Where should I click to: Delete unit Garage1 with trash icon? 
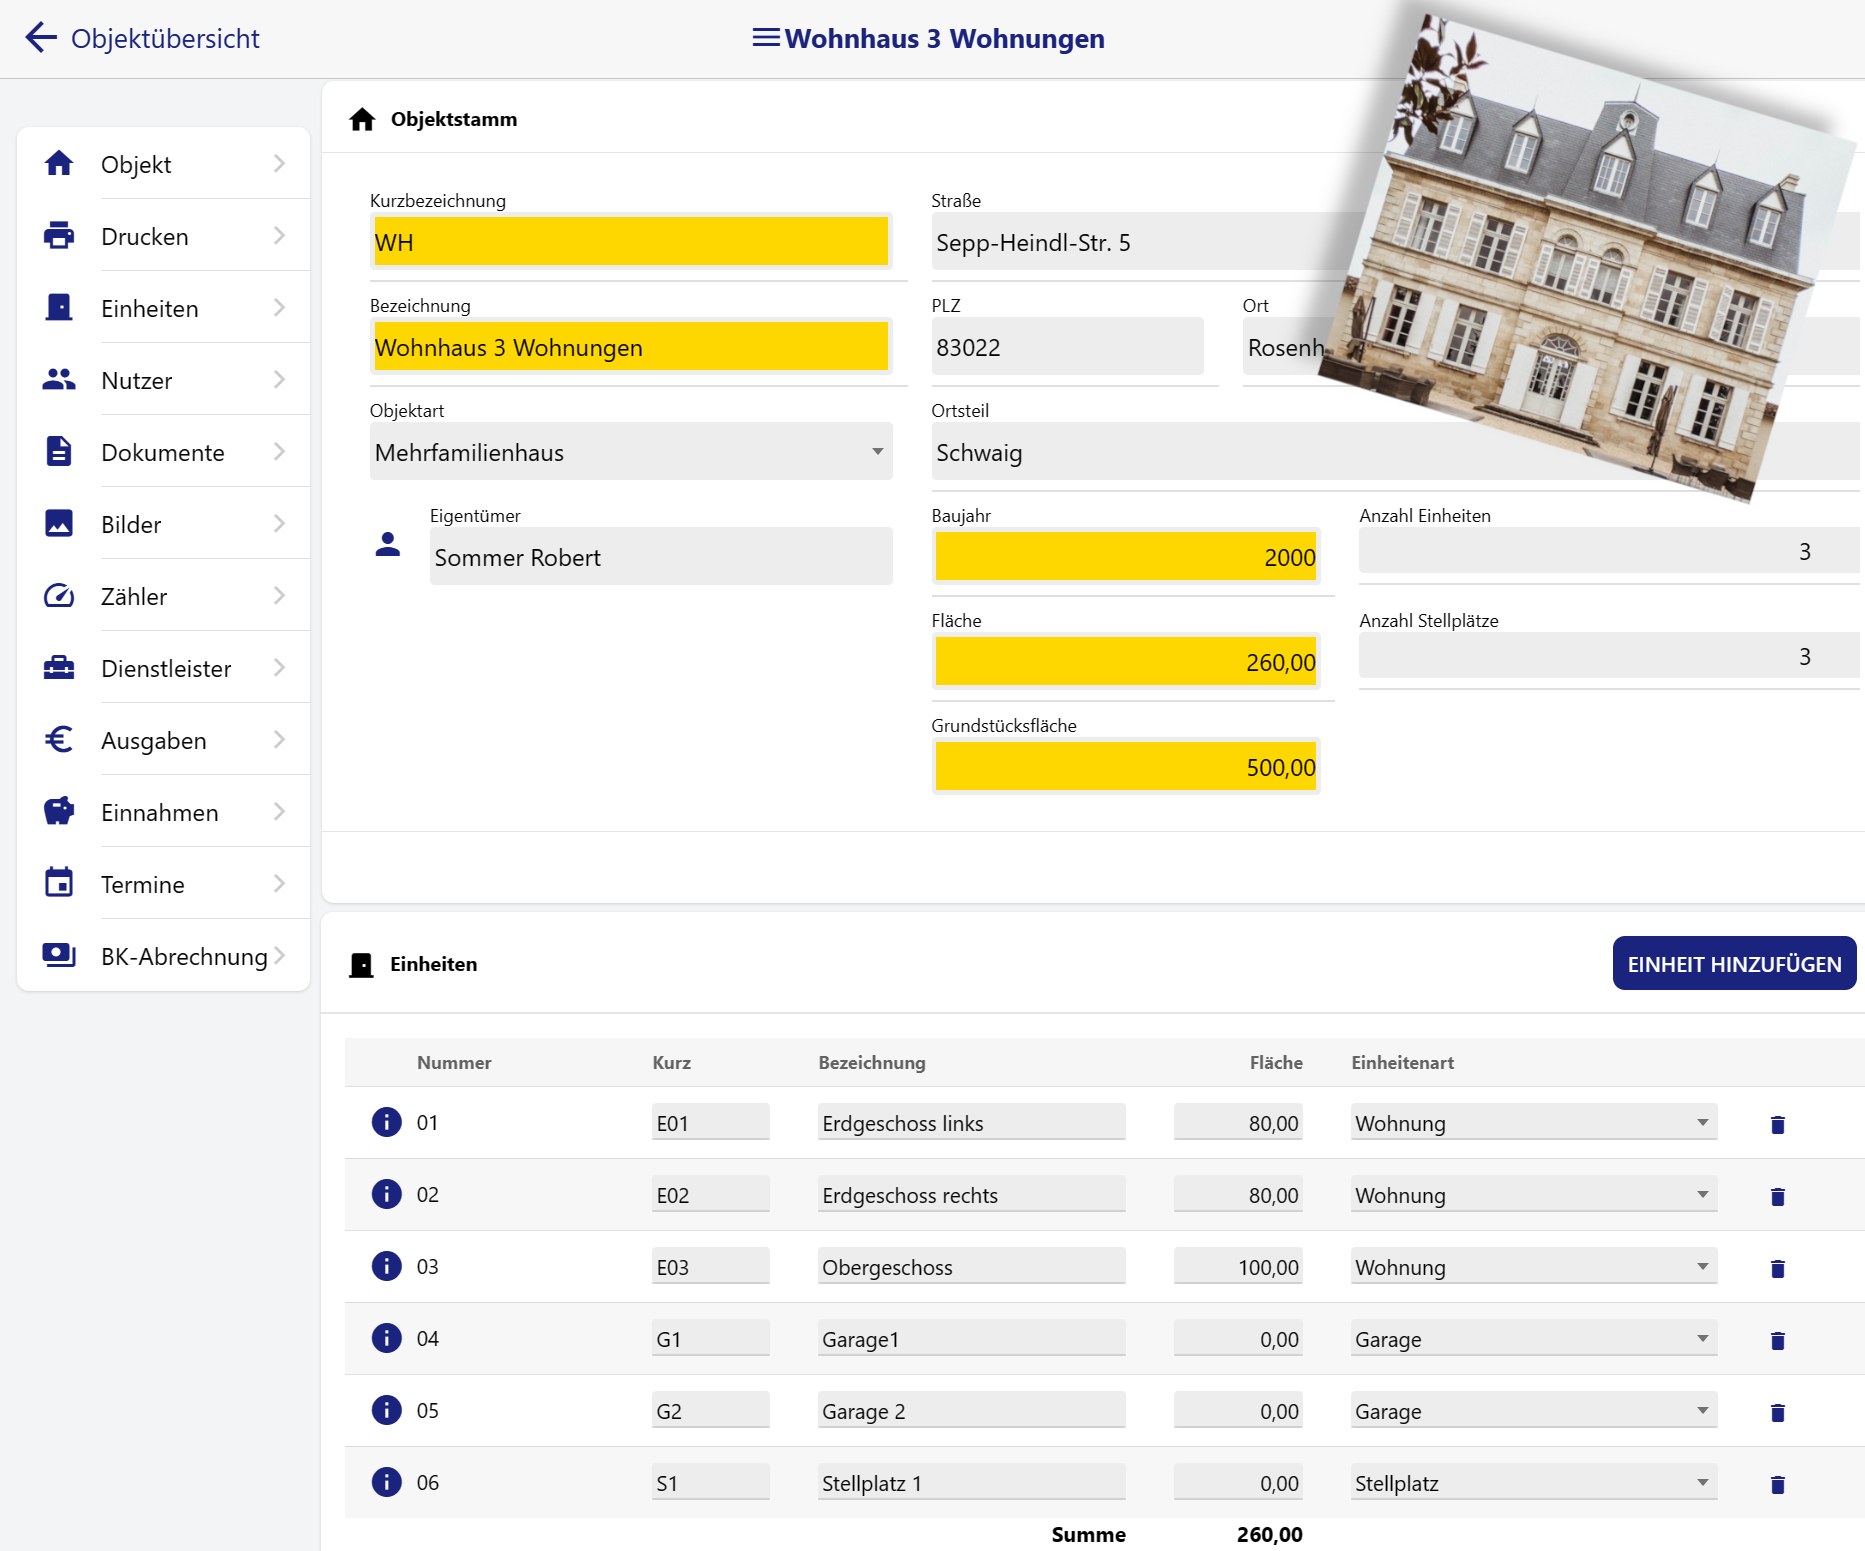point(1778,1341)
